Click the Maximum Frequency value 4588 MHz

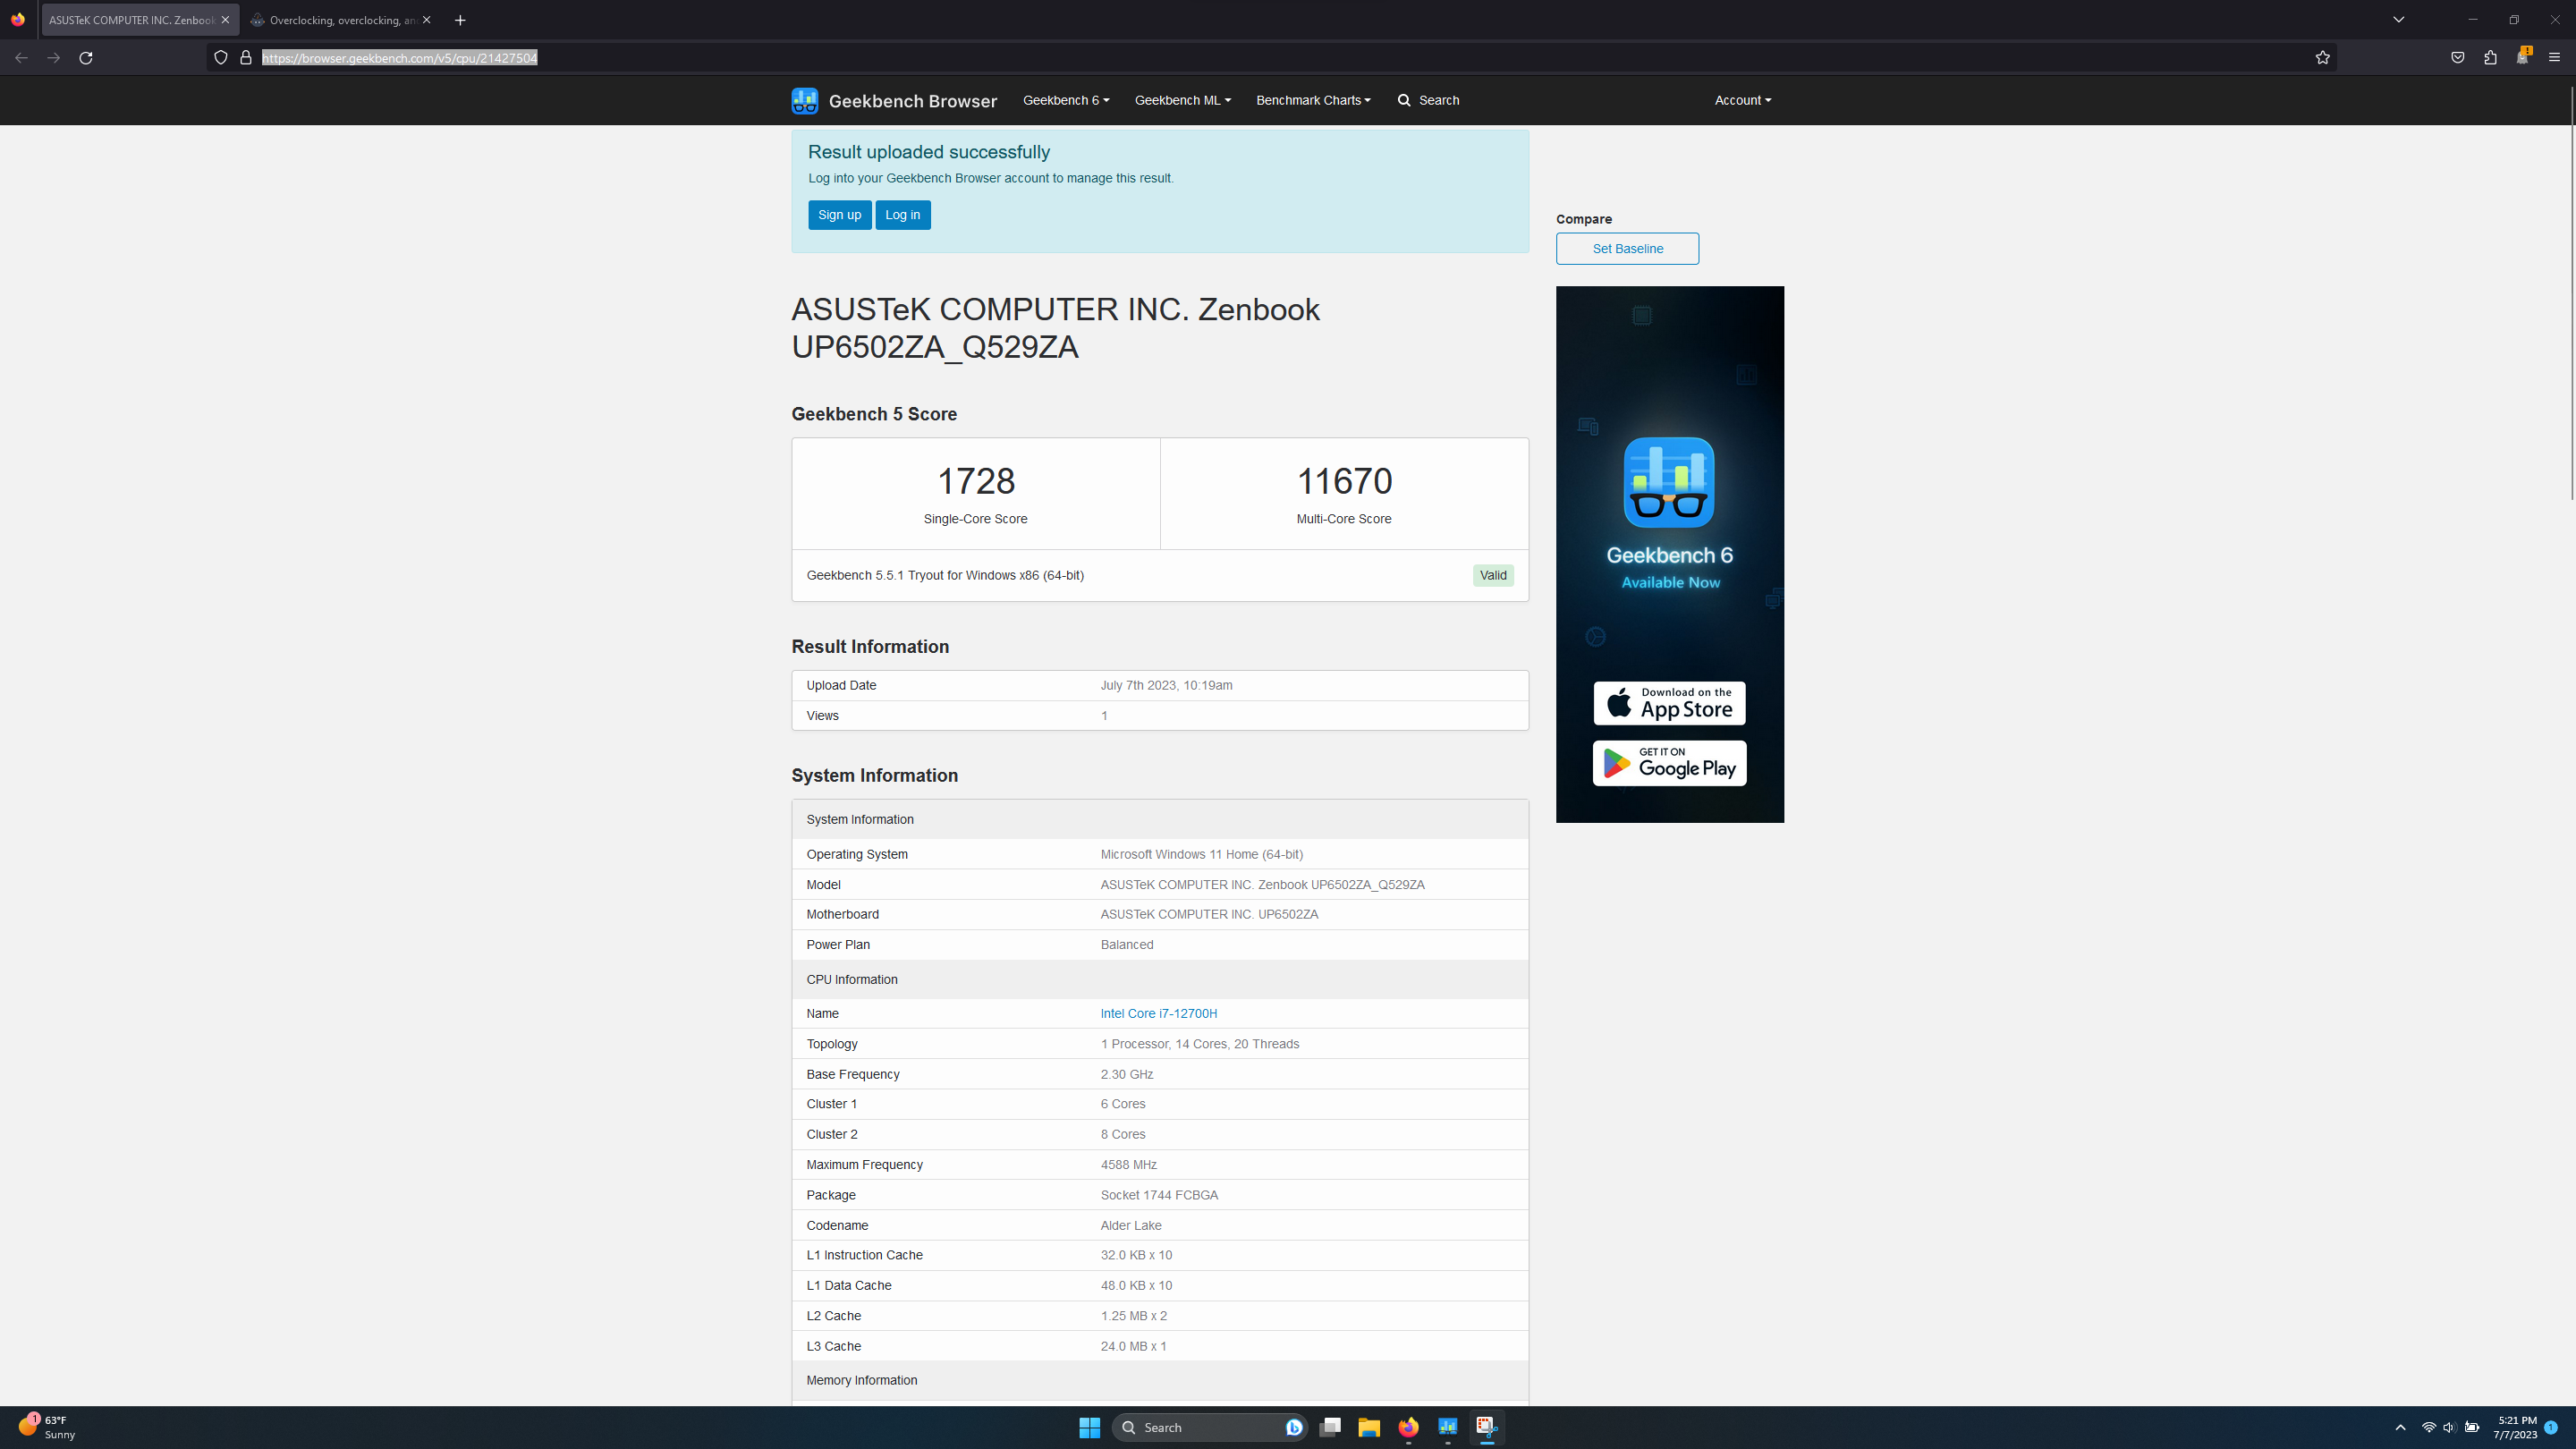1128,1165
